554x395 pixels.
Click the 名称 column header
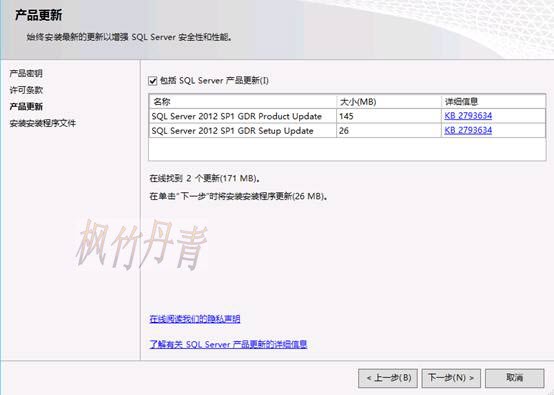[x=243, y=102]
